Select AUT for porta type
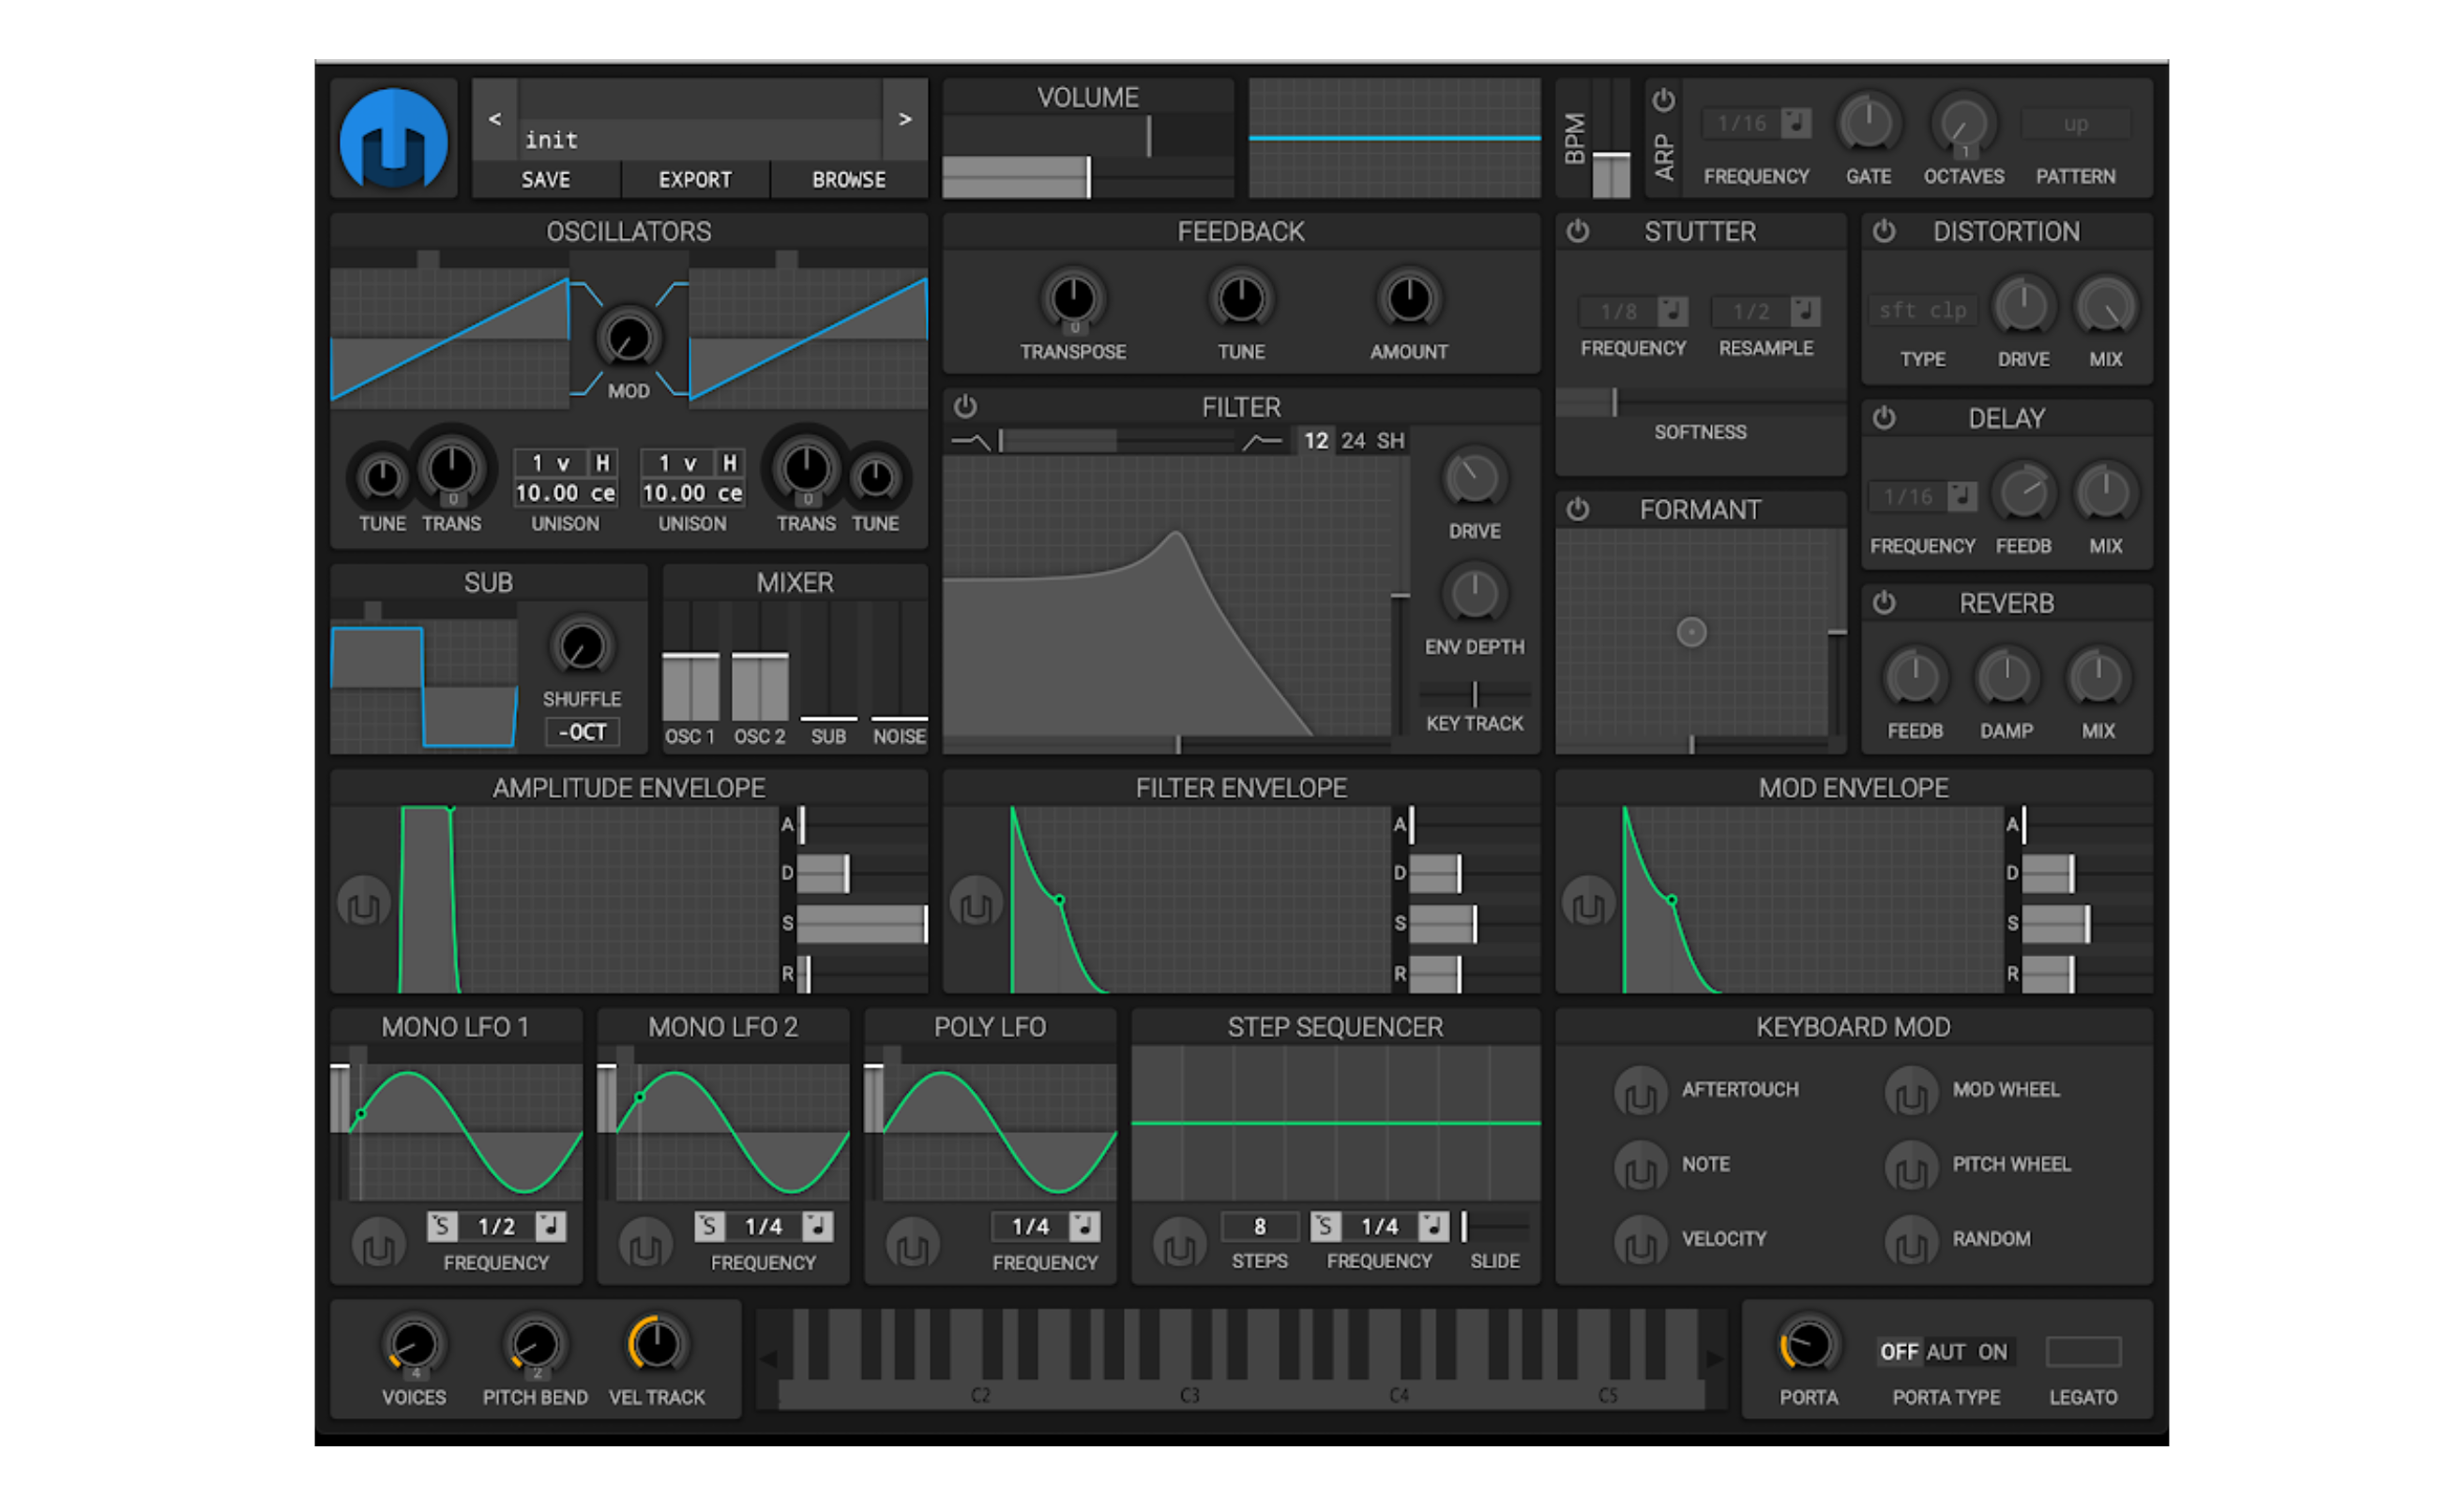 pos(1945,1351)
